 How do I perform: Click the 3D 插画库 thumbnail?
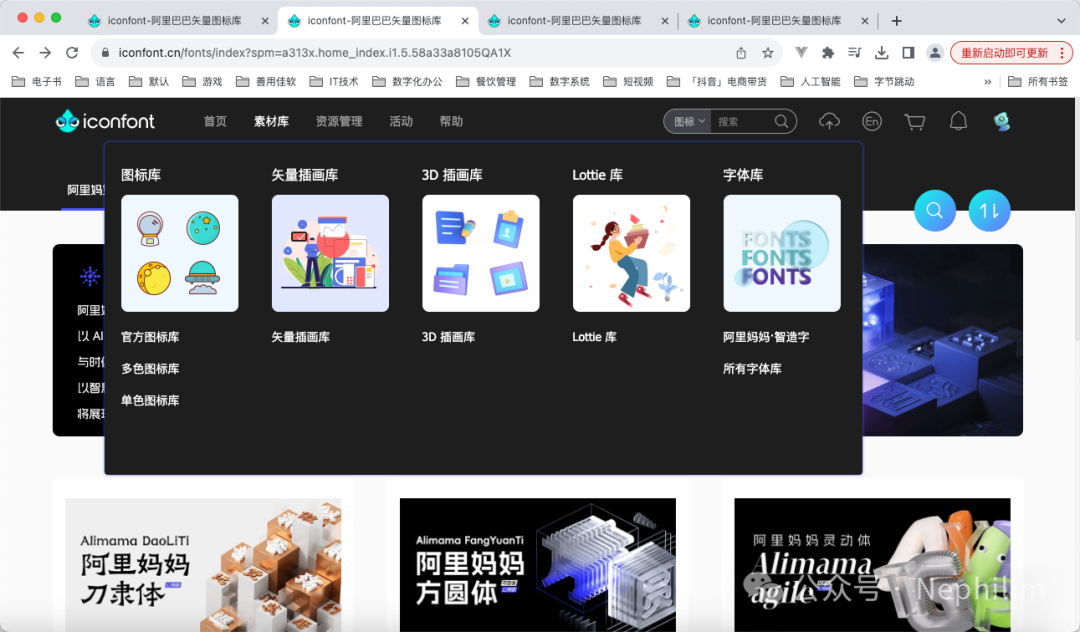(481, 253)
